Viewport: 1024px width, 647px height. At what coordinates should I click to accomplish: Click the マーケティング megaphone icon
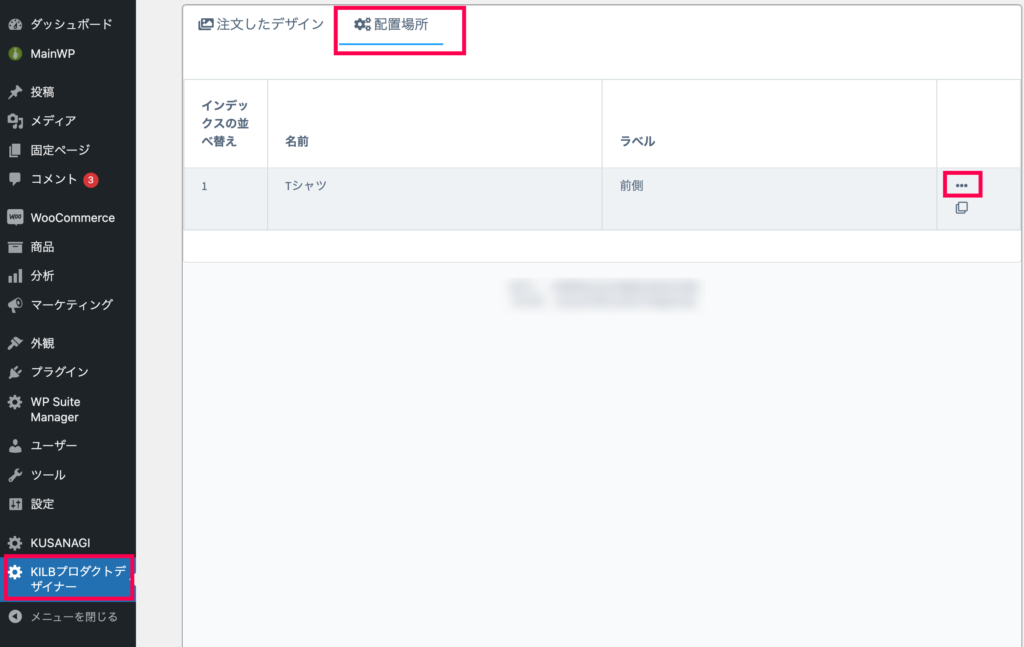pos(15,305)
